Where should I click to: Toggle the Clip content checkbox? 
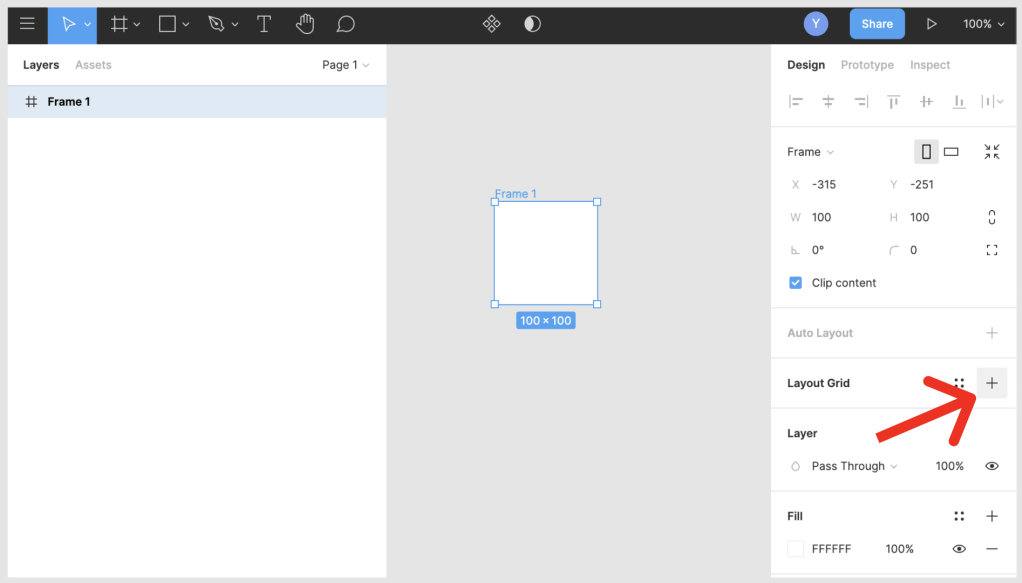(x=796, y=283)
